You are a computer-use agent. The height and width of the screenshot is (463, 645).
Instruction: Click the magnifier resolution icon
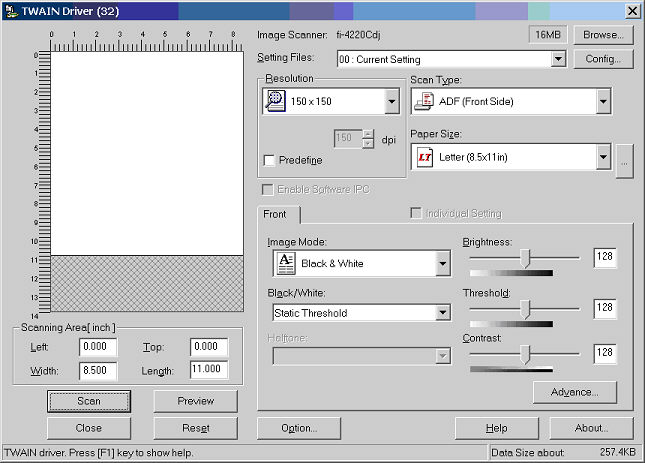[275, 101]
